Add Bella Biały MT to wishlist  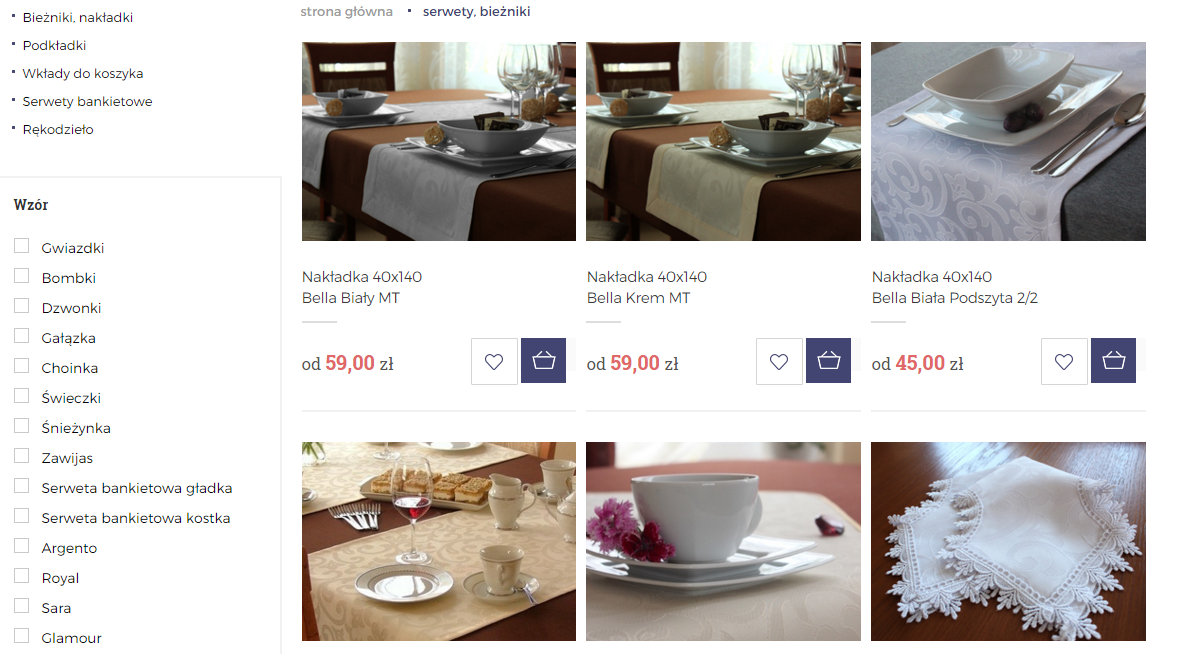point(494,361)
